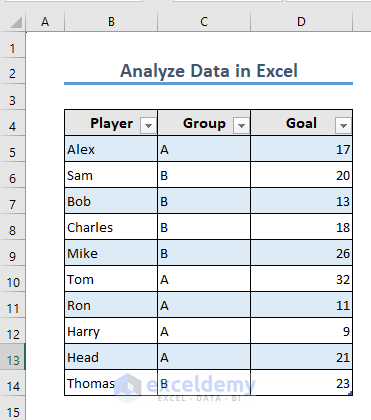This screenshot has height=420, width=371.
Task: Select column D header
Action: pos(301,22)
